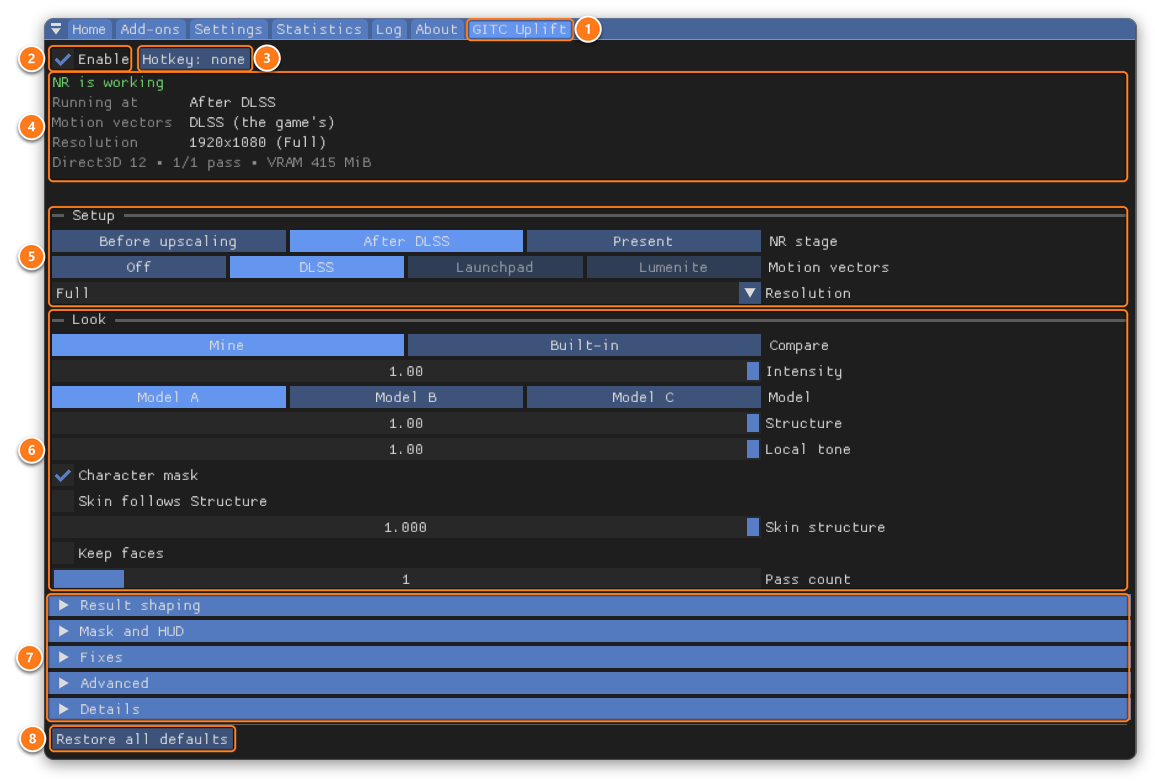Click the 'Direct3D 12' info line
Screen dimensions: 1155x782
211,162
